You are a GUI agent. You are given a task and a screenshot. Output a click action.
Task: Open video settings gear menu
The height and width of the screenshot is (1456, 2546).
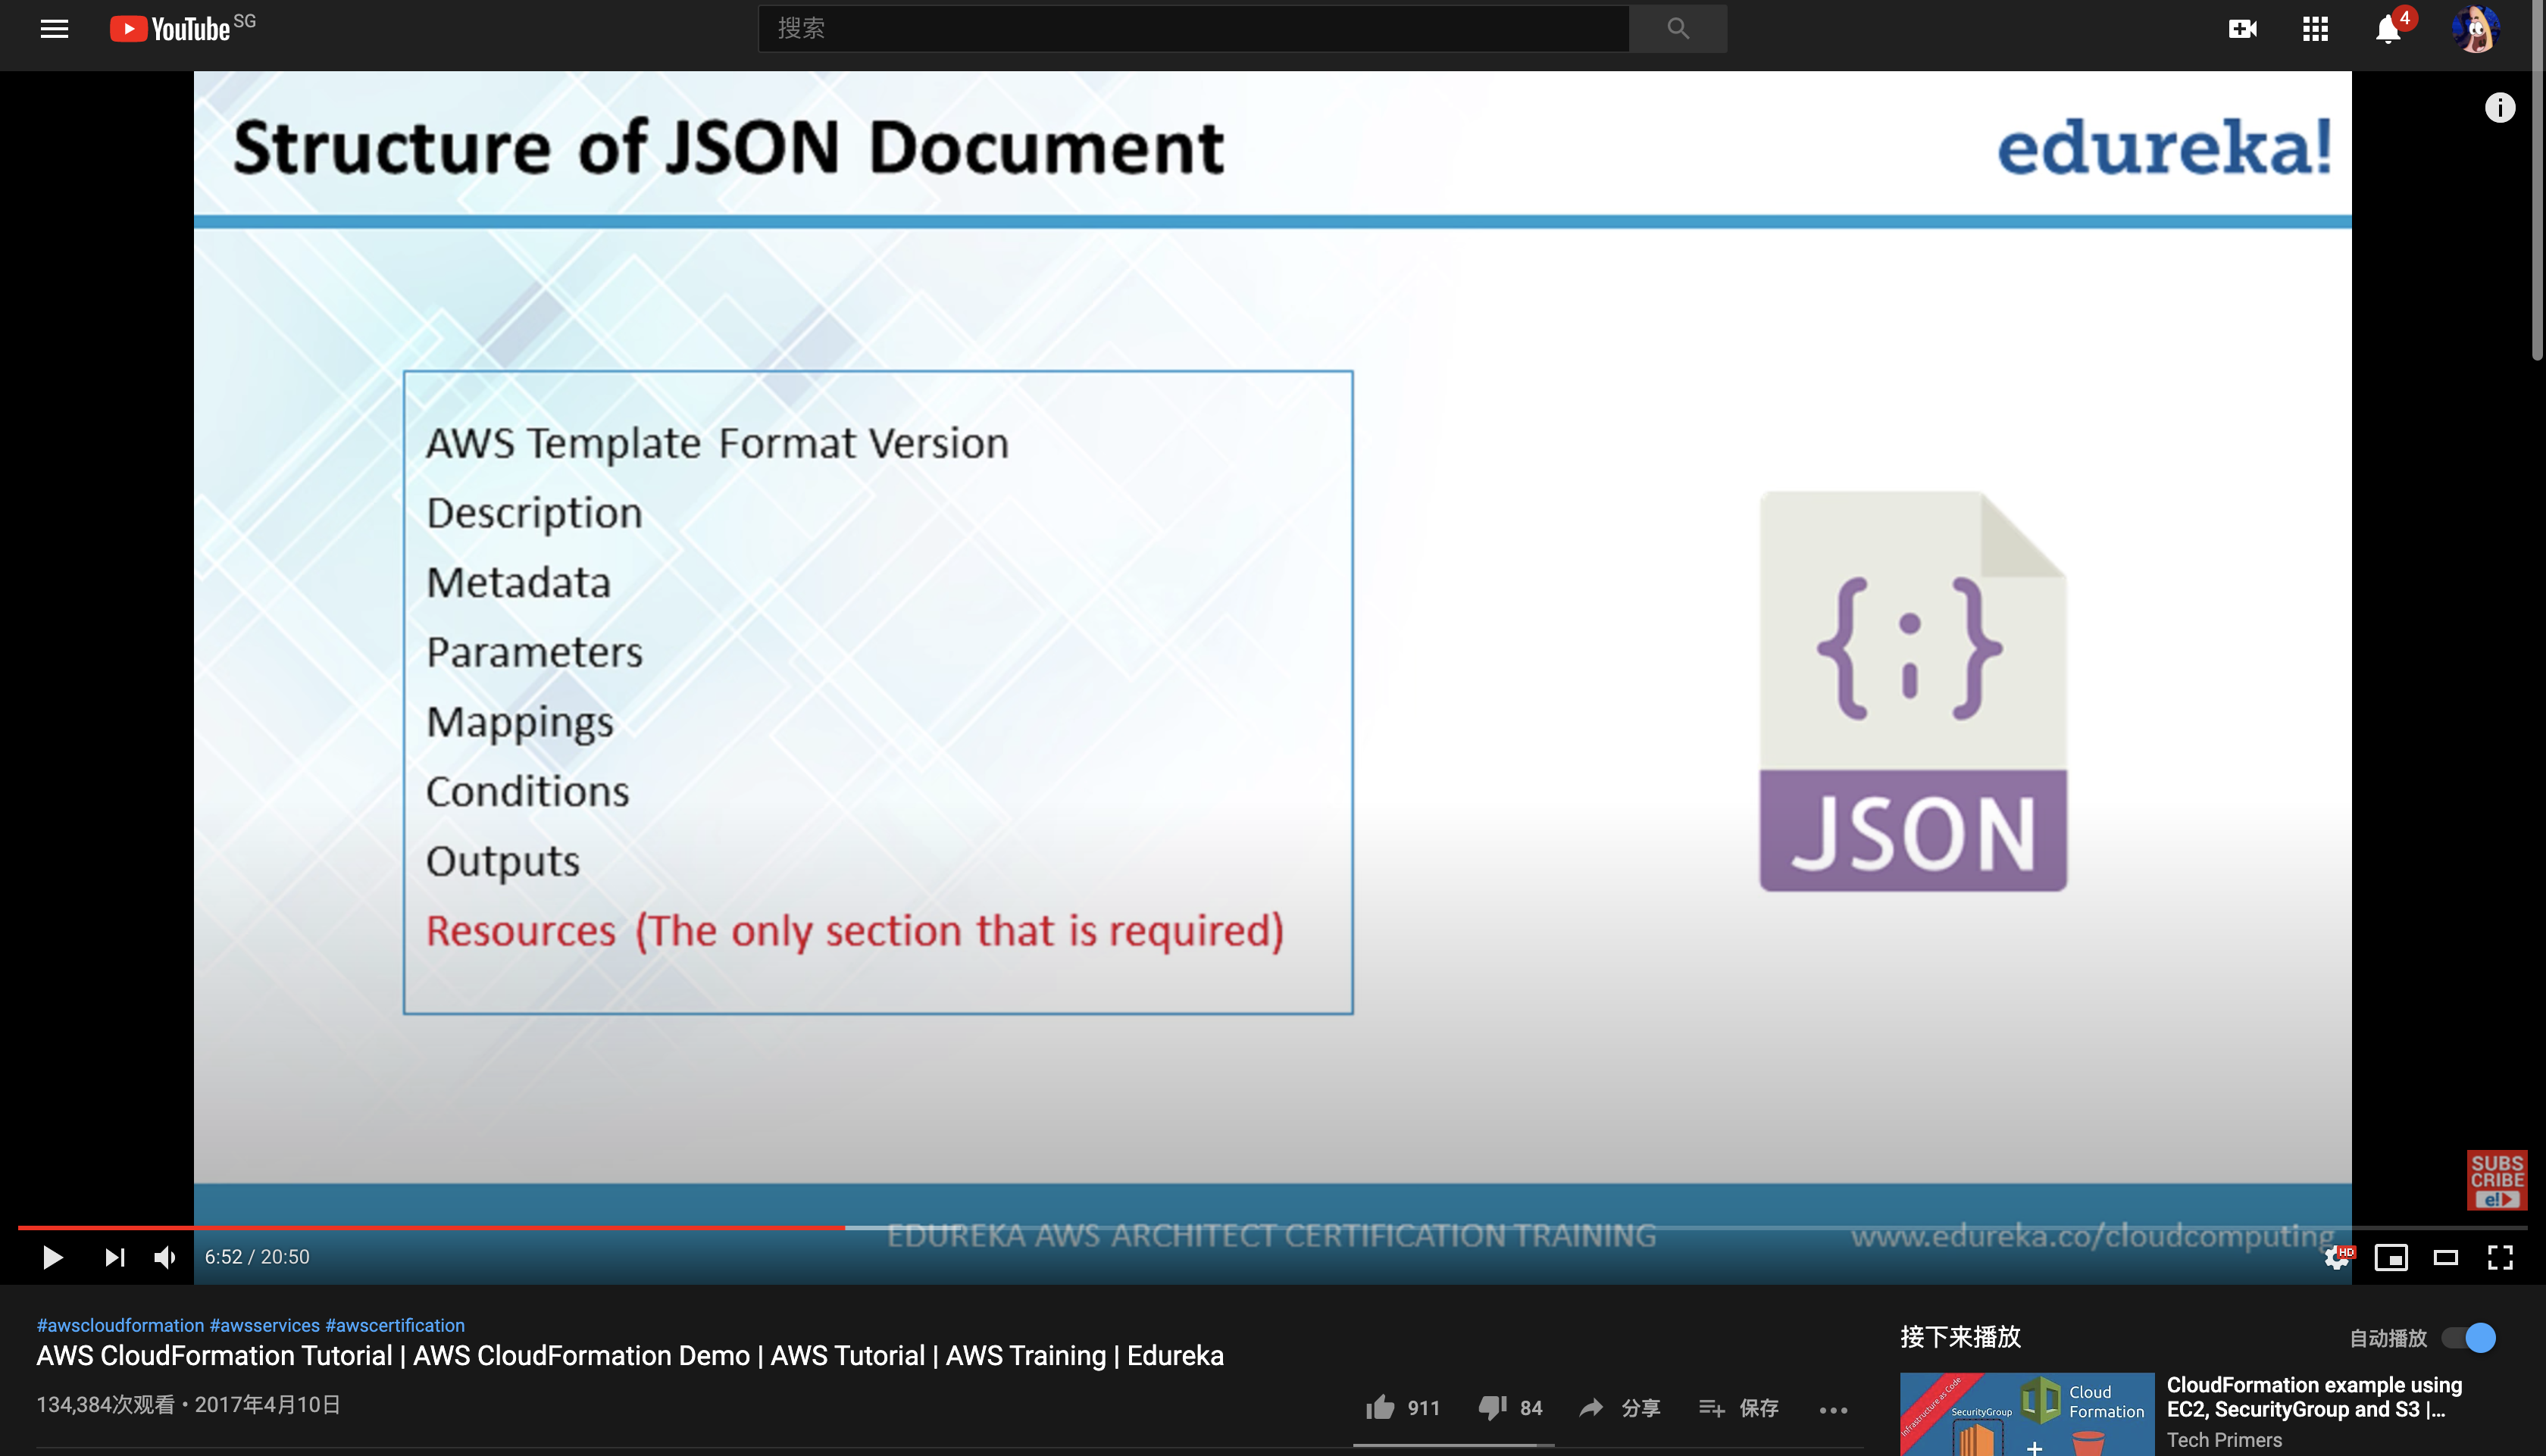2336,1257
